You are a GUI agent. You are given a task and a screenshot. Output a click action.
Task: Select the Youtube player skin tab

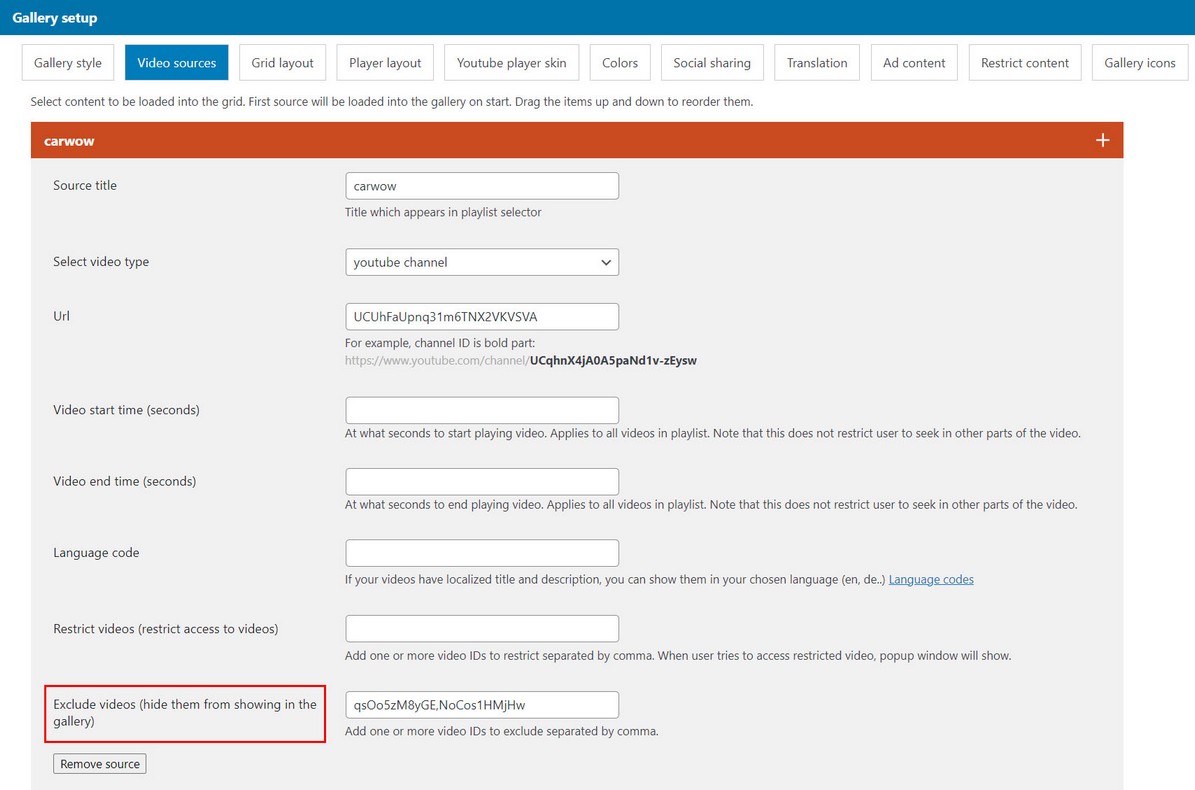[511, 62]
